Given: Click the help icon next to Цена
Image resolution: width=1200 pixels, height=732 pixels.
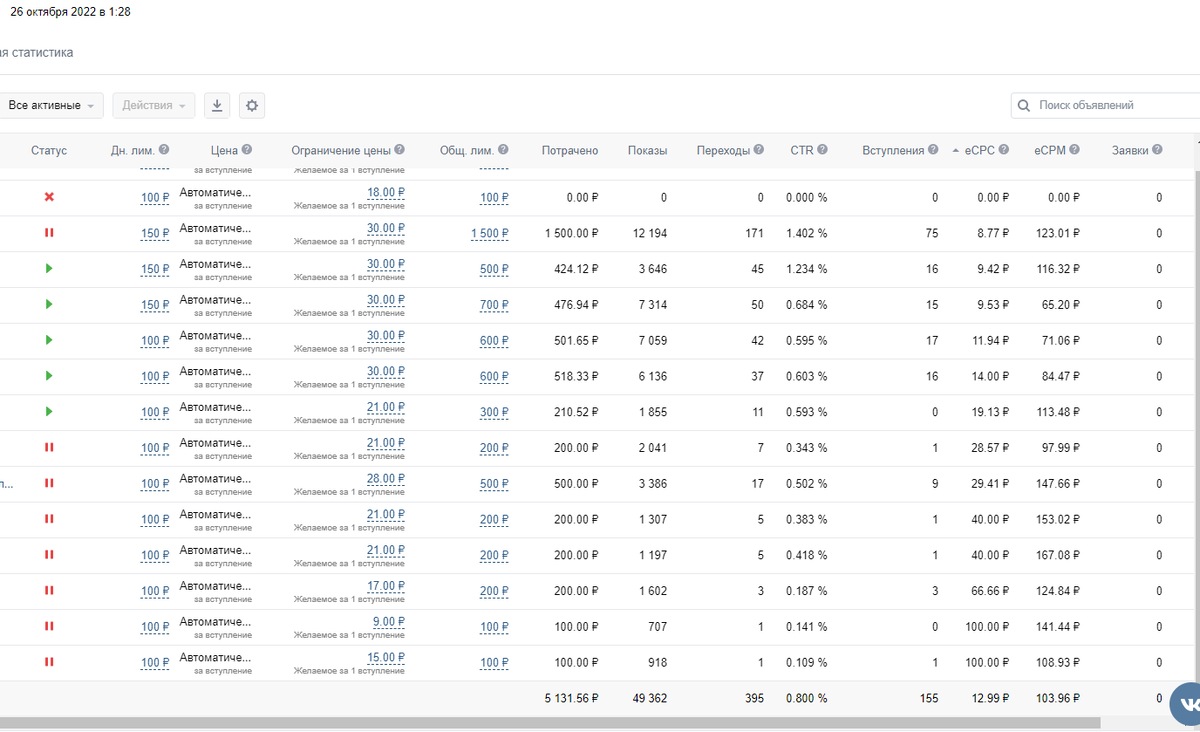Looking at the screenshot, I should coord(247,150).
